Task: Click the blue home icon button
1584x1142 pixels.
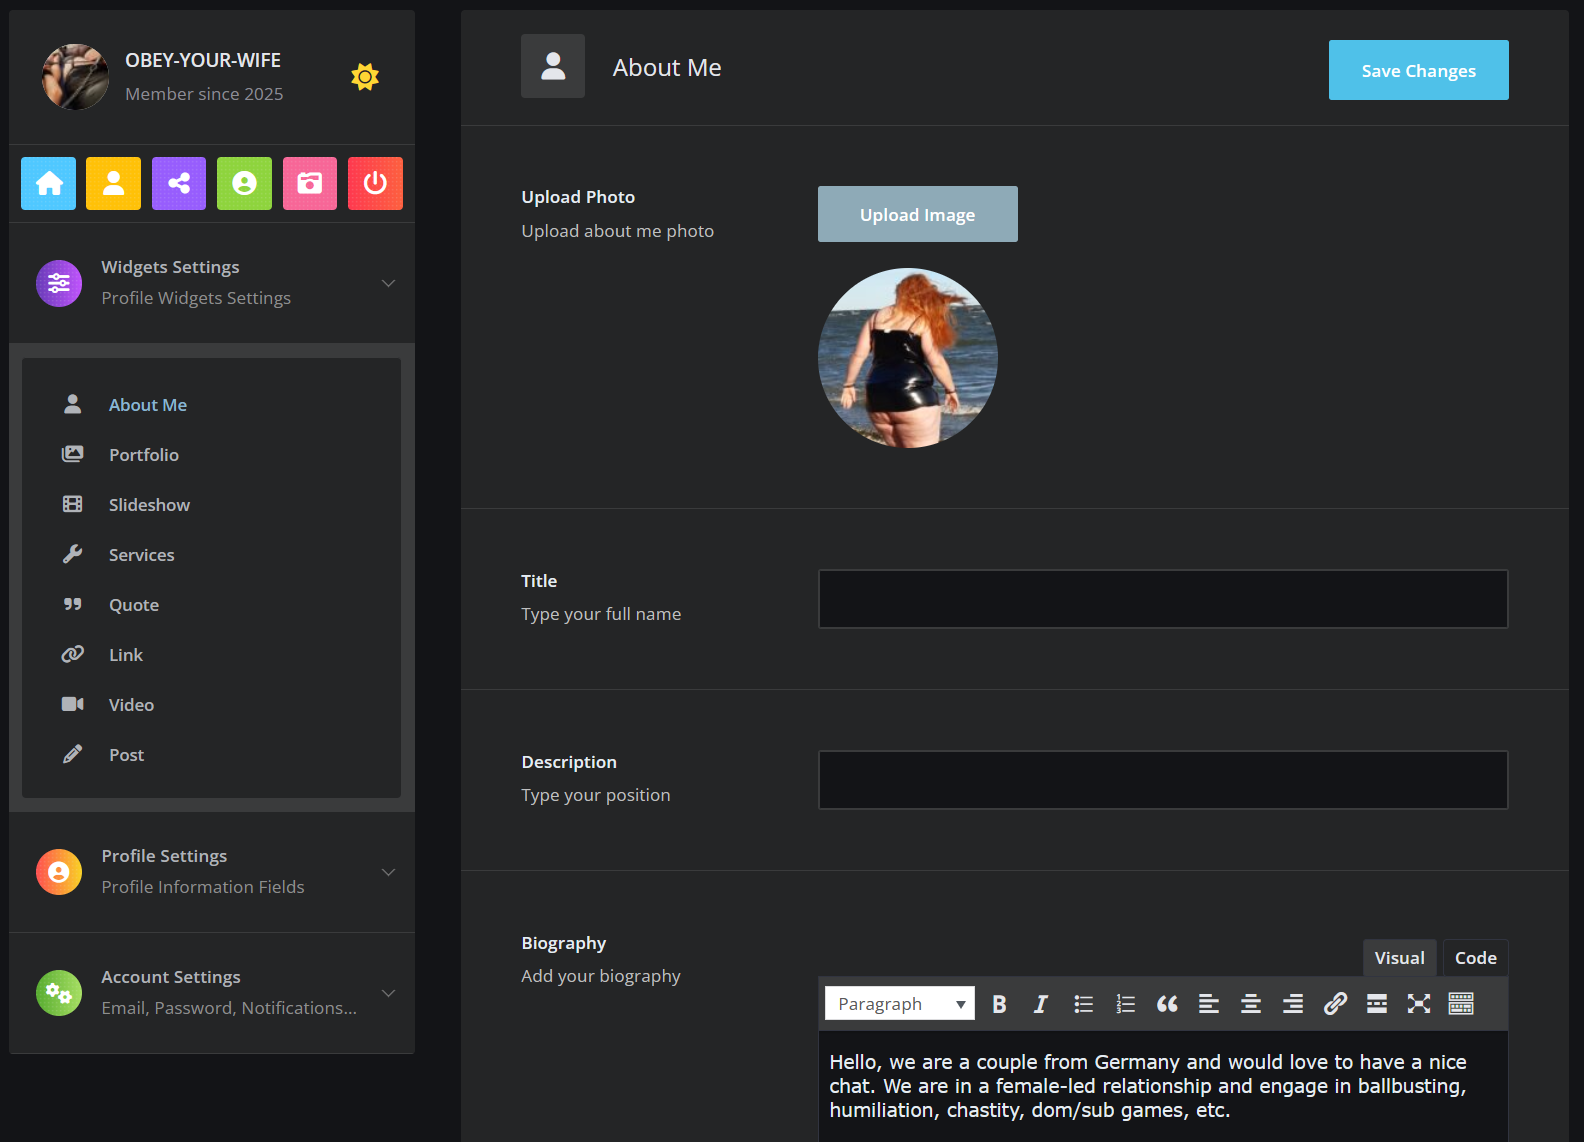Action: point(49,183)
